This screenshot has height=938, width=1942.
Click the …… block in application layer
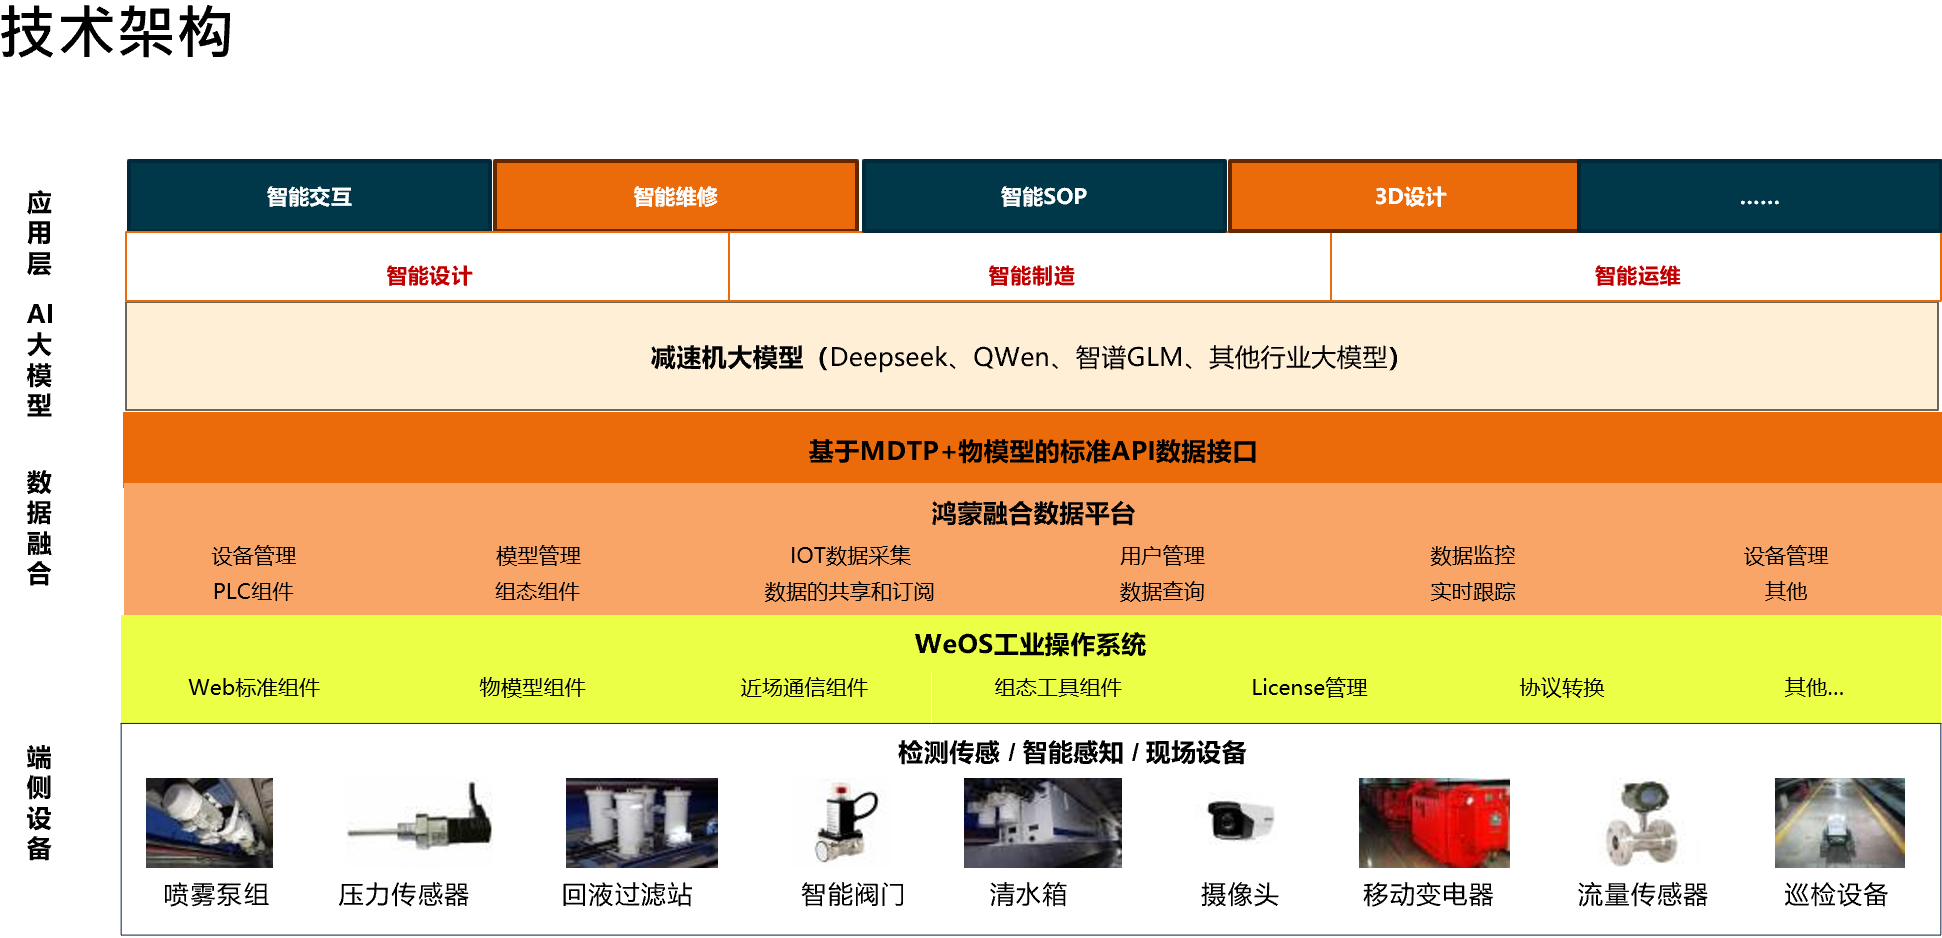click(1760, 196)
